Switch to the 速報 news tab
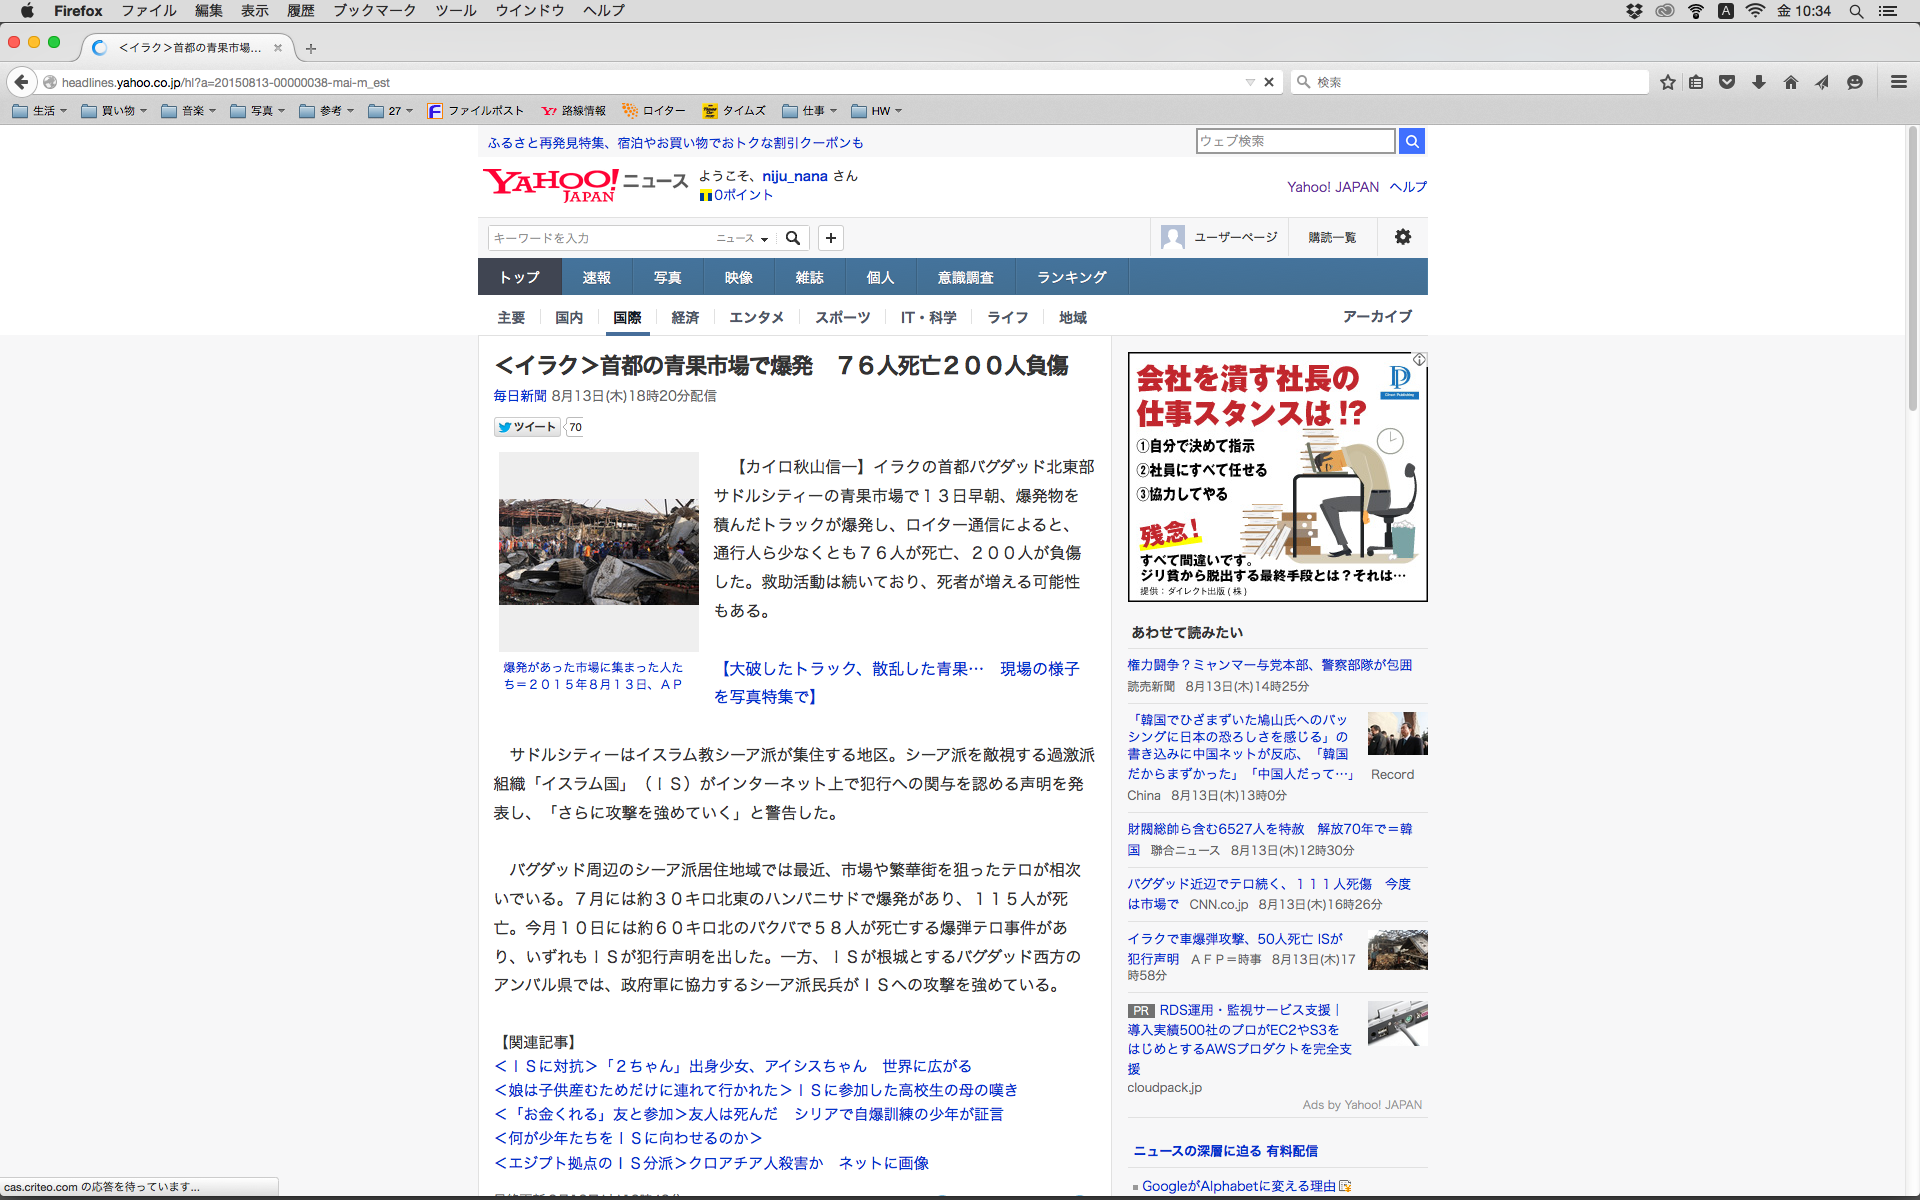The width and height of the screenshot is (1920, 1200). 596,277
